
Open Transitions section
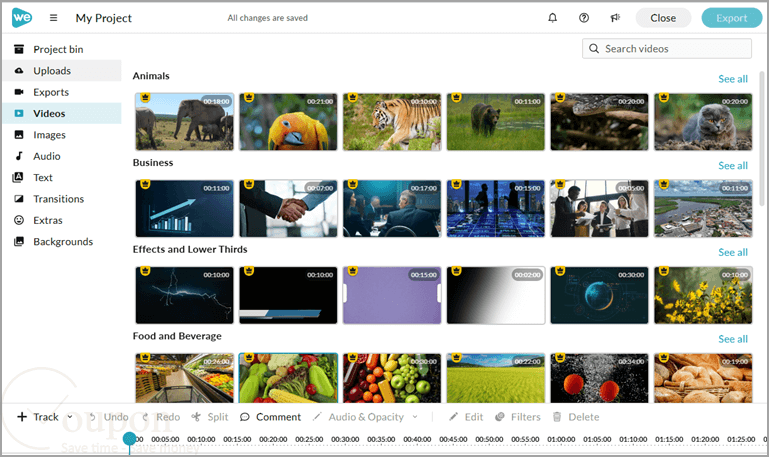(x=62, y=199)
